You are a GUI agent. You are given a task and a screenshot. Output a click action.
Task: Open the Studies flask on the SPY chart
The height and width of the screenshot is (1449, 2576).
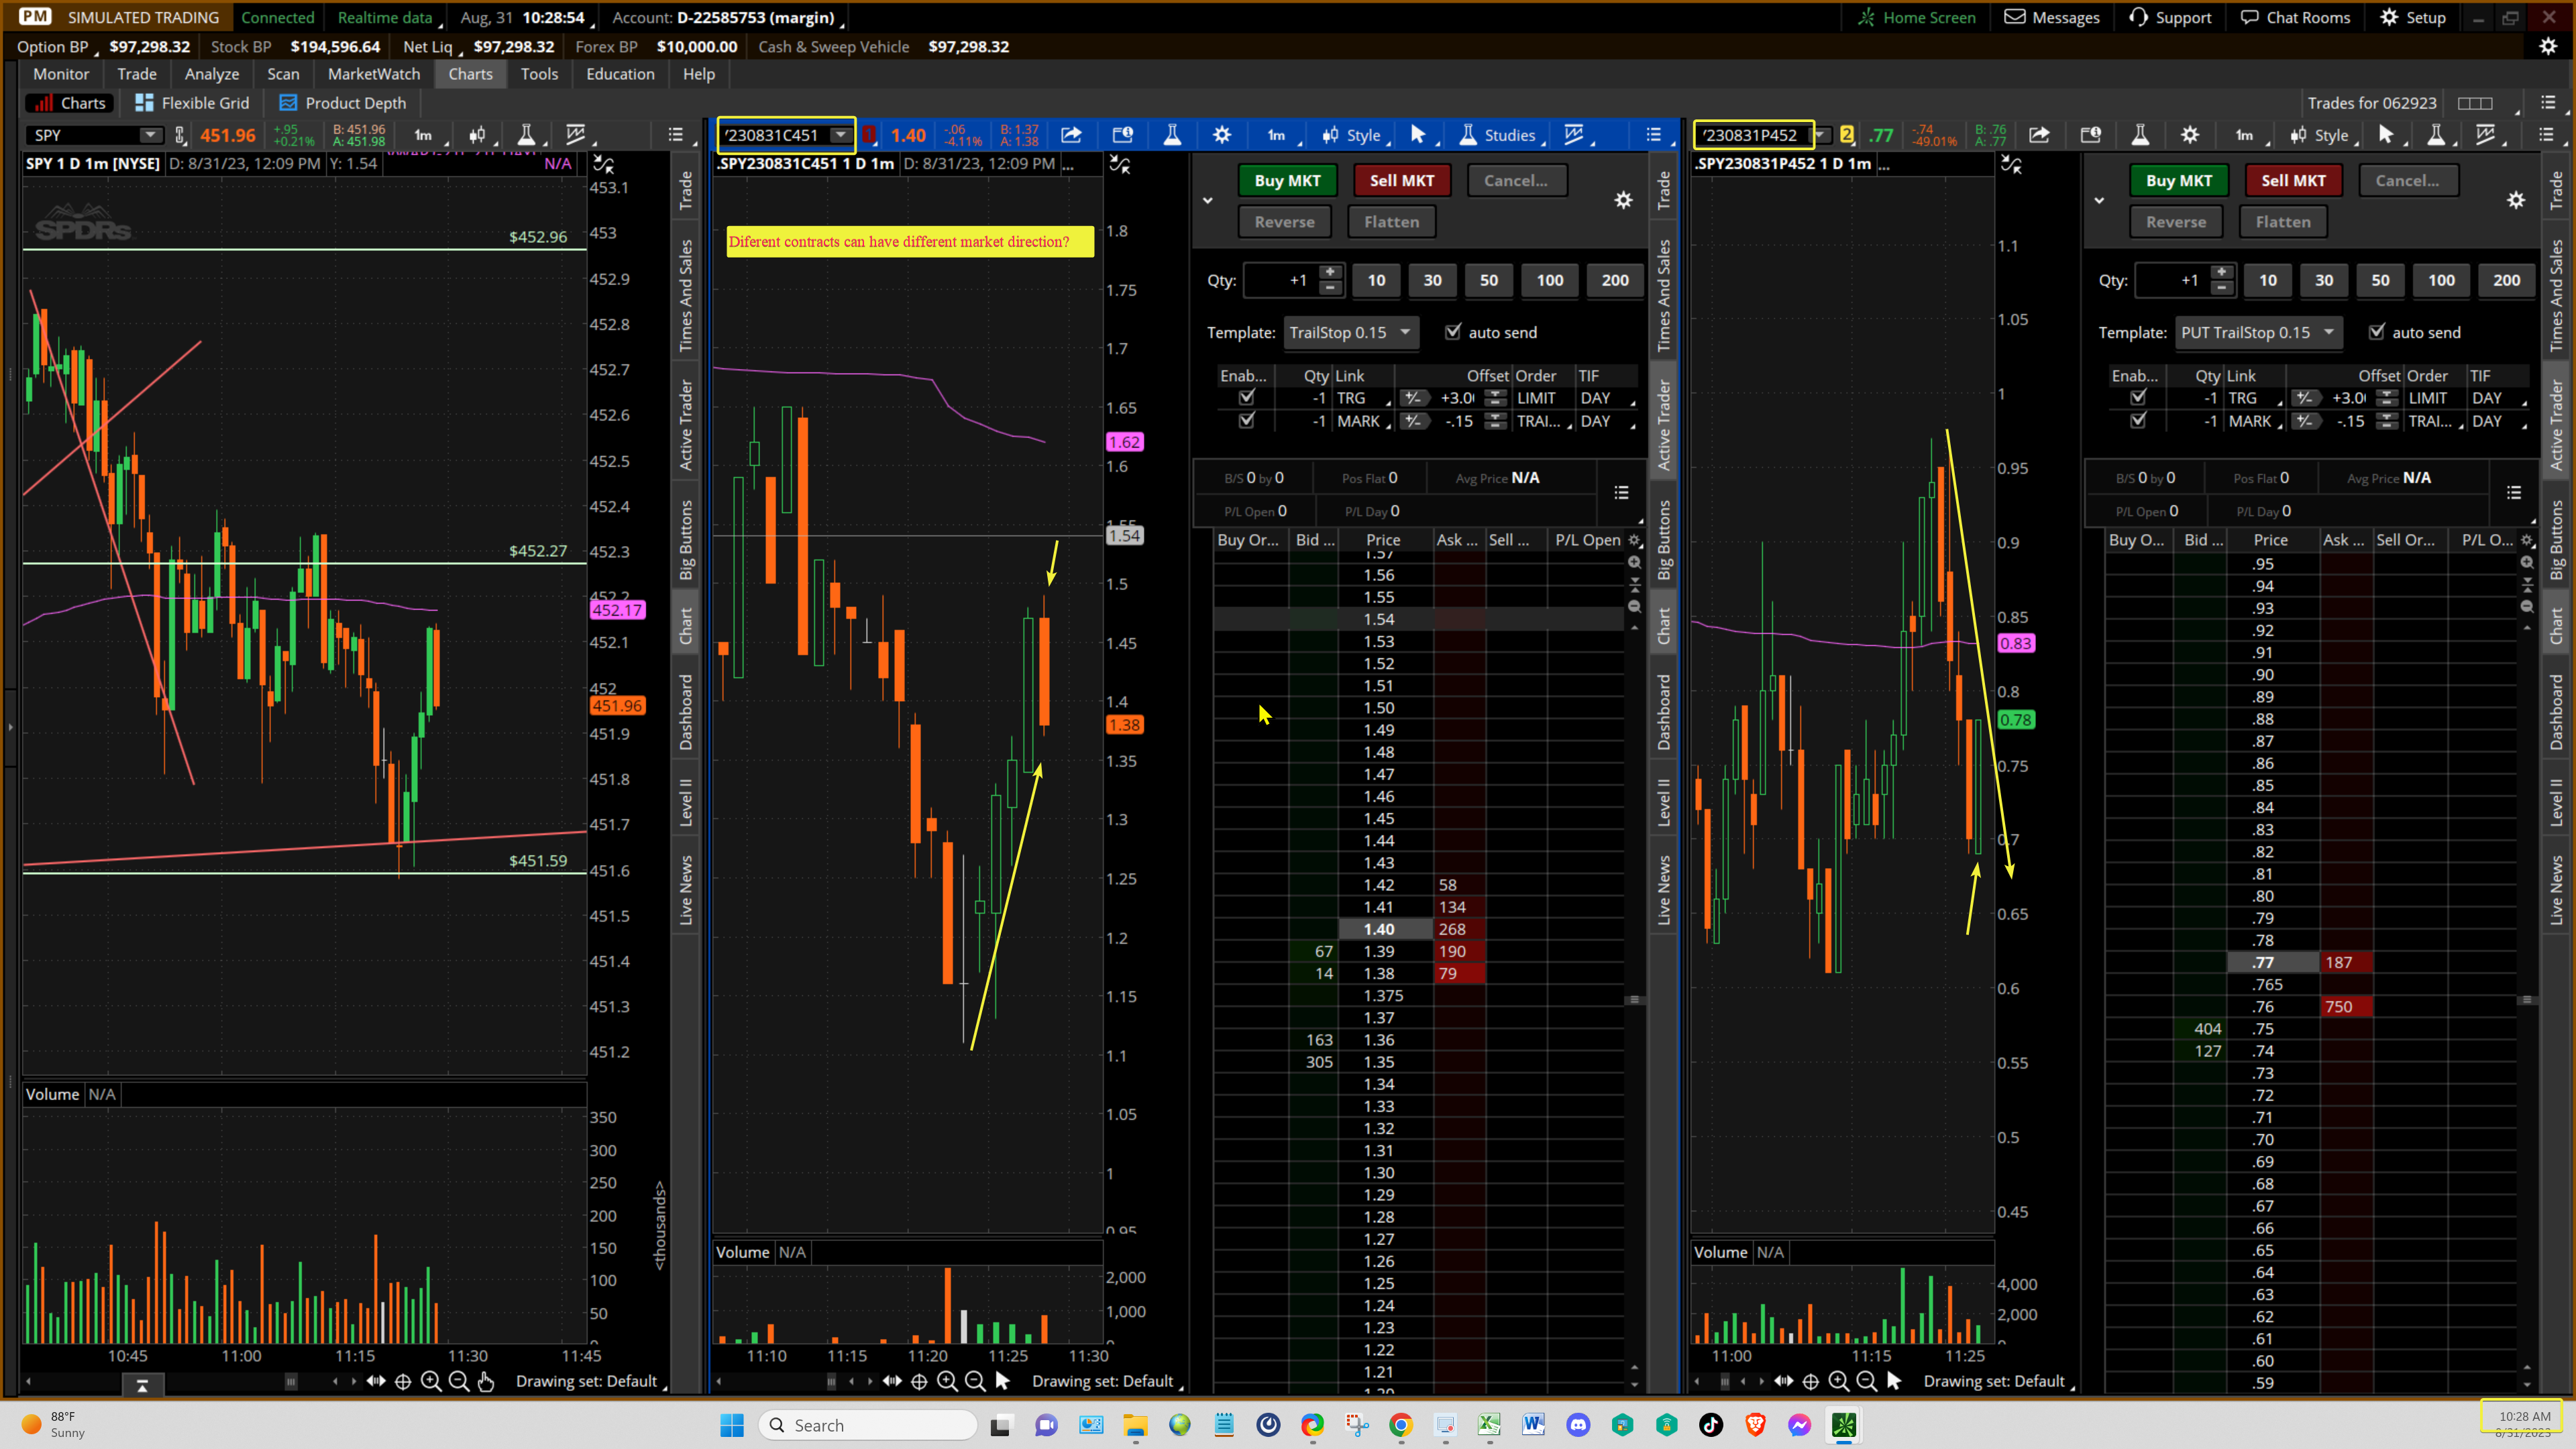click(x=526, y=135)
